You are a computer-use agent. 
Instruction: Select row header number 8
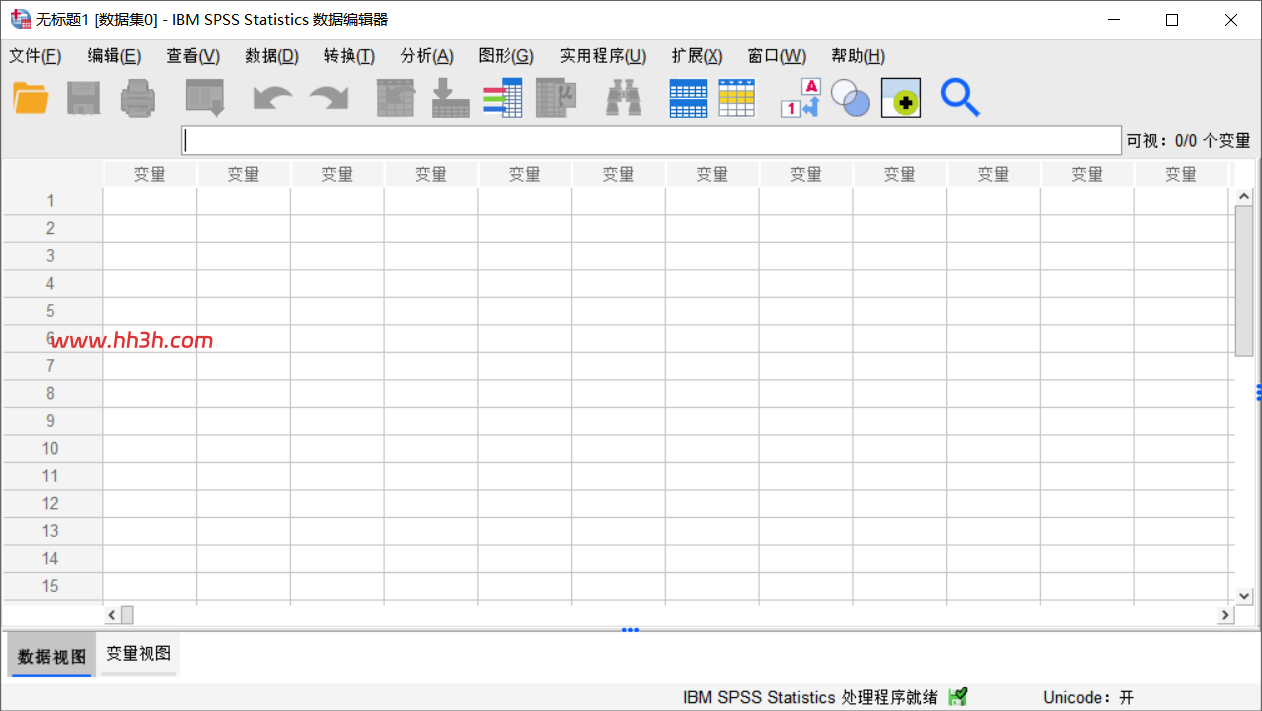click(51, 394)
